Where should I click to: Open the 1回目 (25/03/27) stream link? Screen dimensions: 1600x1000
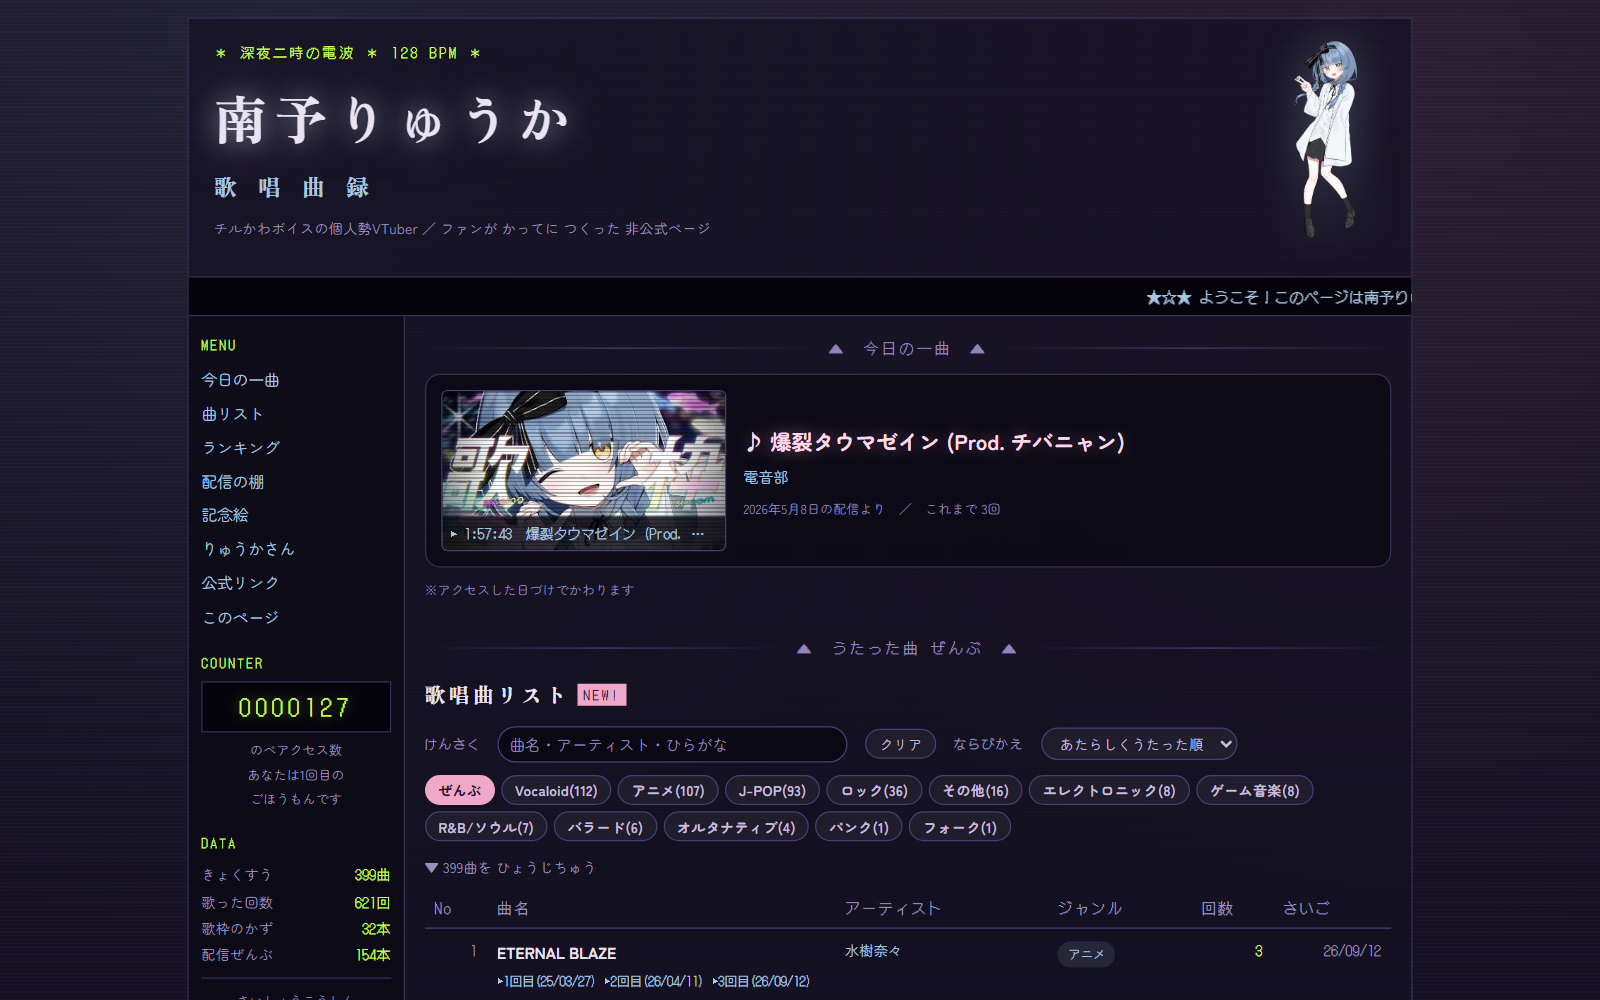point(546,981)
